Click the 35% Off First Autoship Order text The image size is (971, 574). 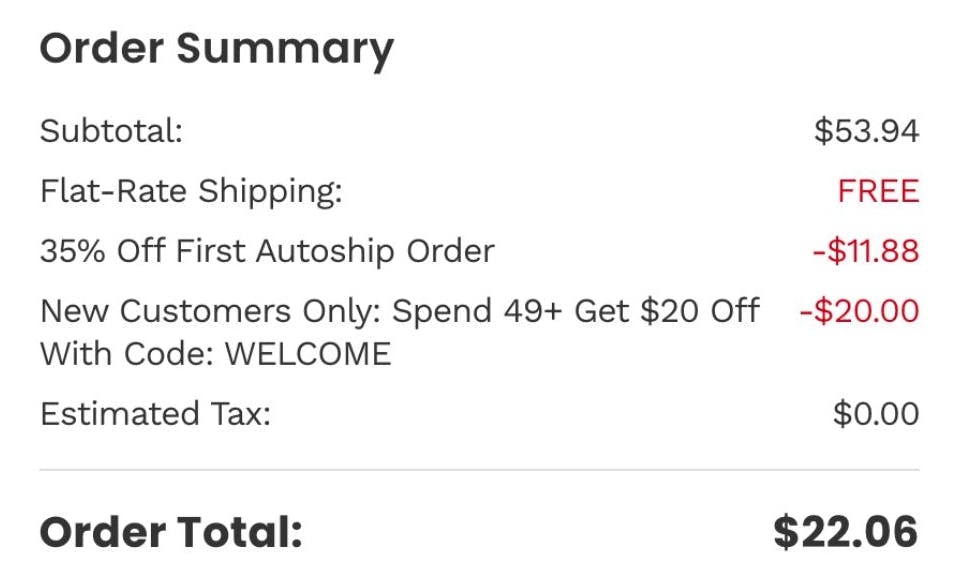pyautogui.click(x=267, y=251)
